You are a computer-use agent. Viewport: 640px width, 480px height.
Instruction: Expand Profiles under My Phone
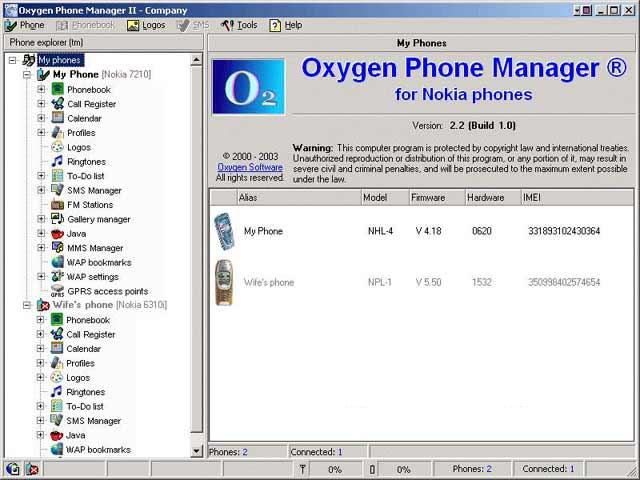coord(41,132)
